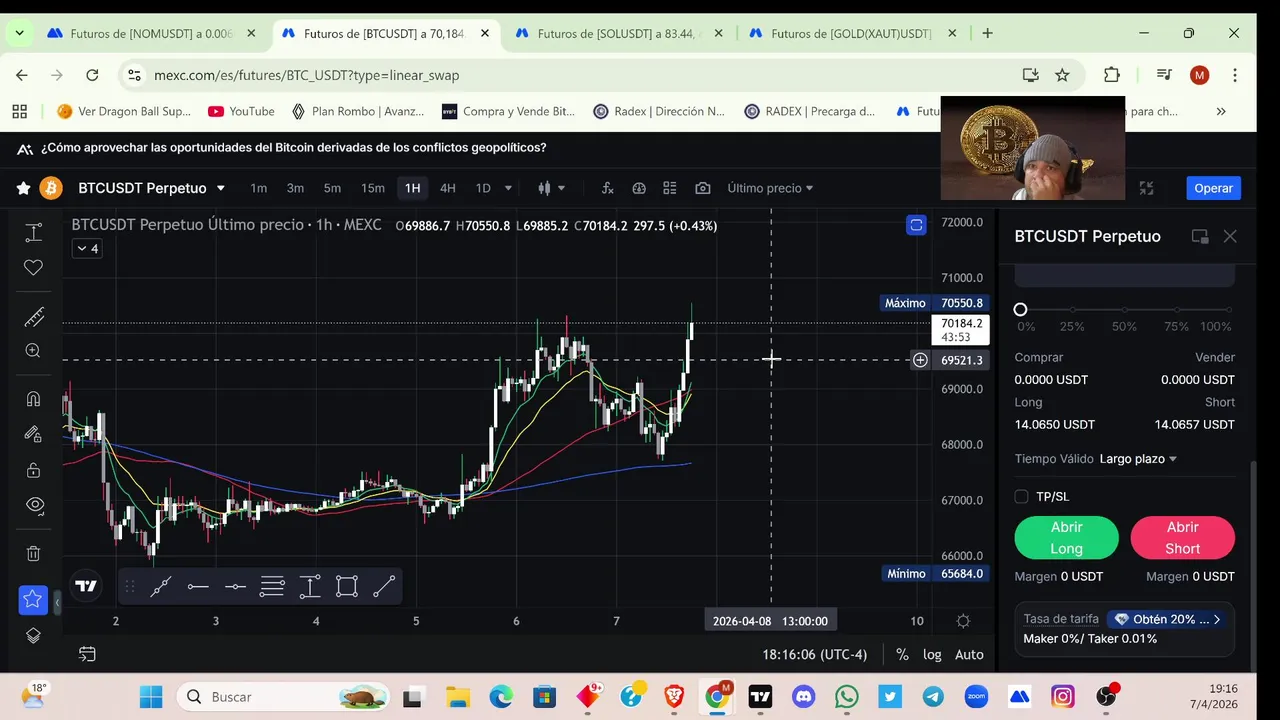
Task: Select the diagonal line tool at toolbar end
Action: (x=384, y=587)
